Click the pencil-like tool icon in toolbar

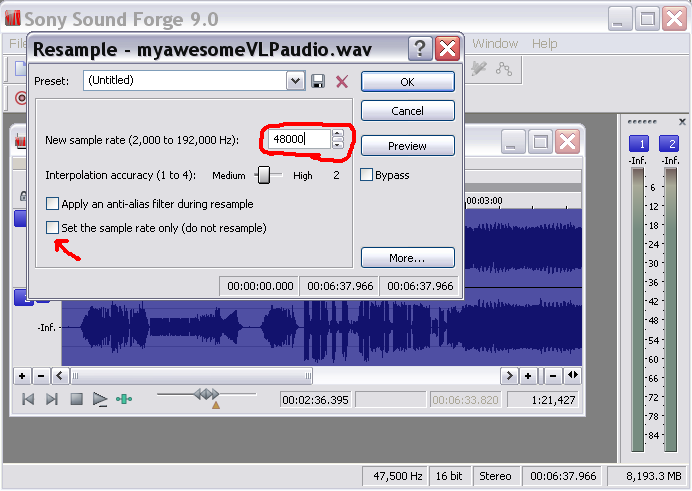click(x=478, y=68)
